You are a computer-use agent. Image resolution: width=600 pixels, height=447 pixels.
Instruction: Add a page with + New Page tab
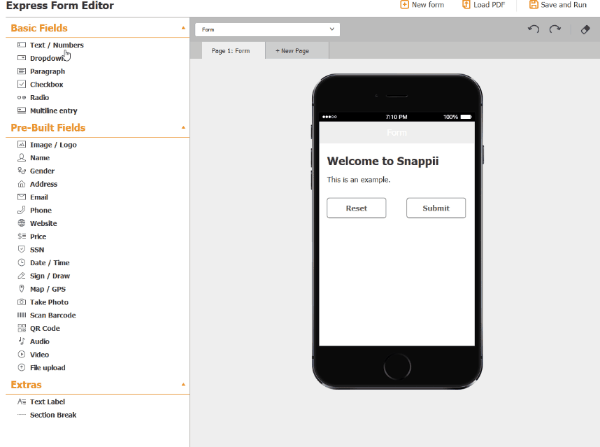[x=297, y=51]
